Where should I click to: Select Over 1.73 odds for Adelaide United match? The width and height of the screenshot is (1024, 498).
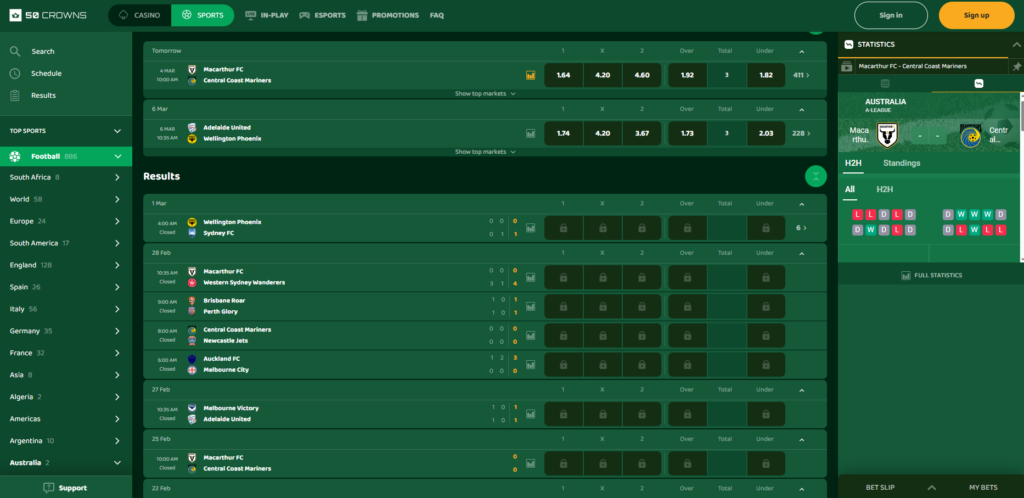(x=687, y=133)
